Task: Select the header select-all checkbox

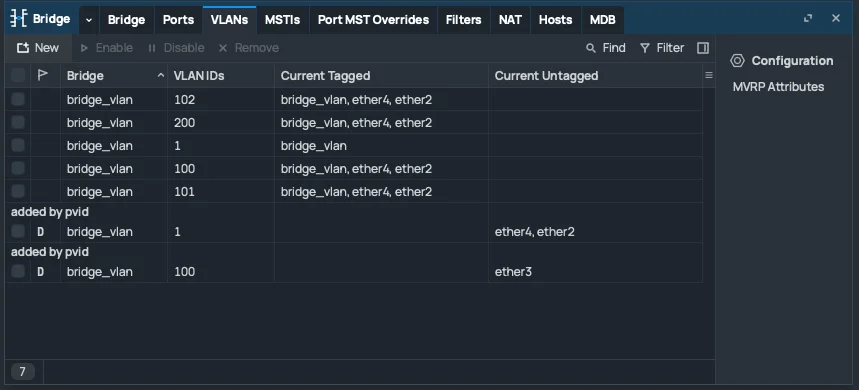Action: pyautogui.click(x=18, y=75)
